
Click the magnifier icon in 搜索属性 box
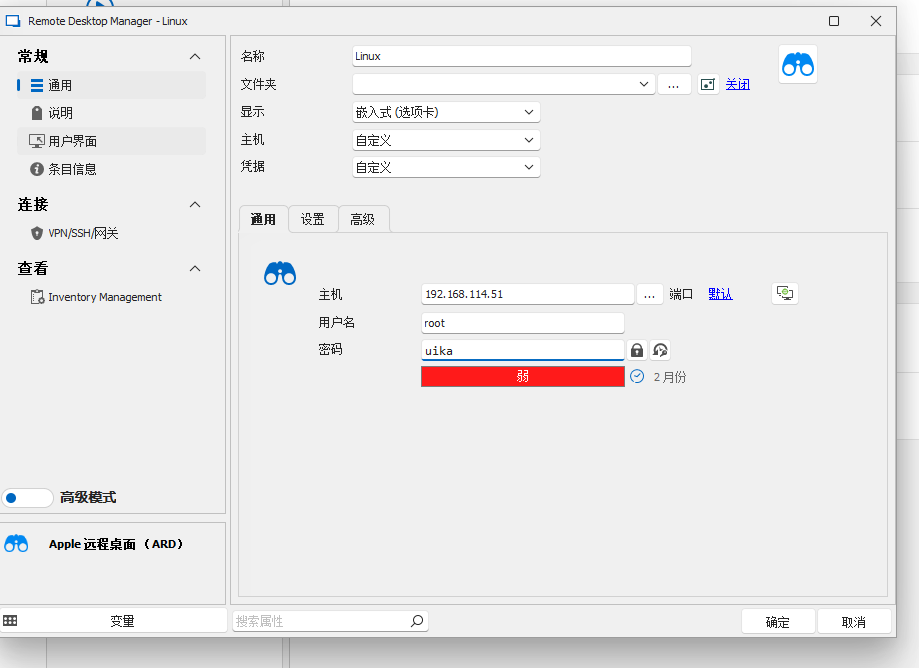(x=417, y=621)
